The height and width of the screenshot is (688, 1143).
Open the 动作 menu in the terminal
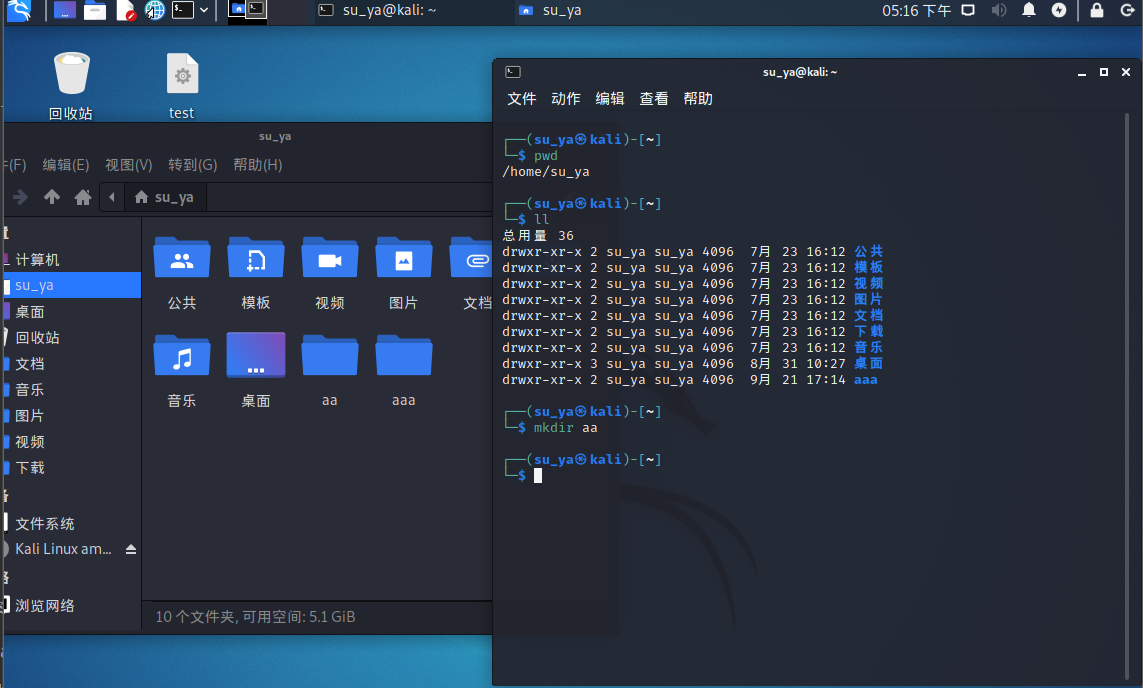click(x=566, y=98)
